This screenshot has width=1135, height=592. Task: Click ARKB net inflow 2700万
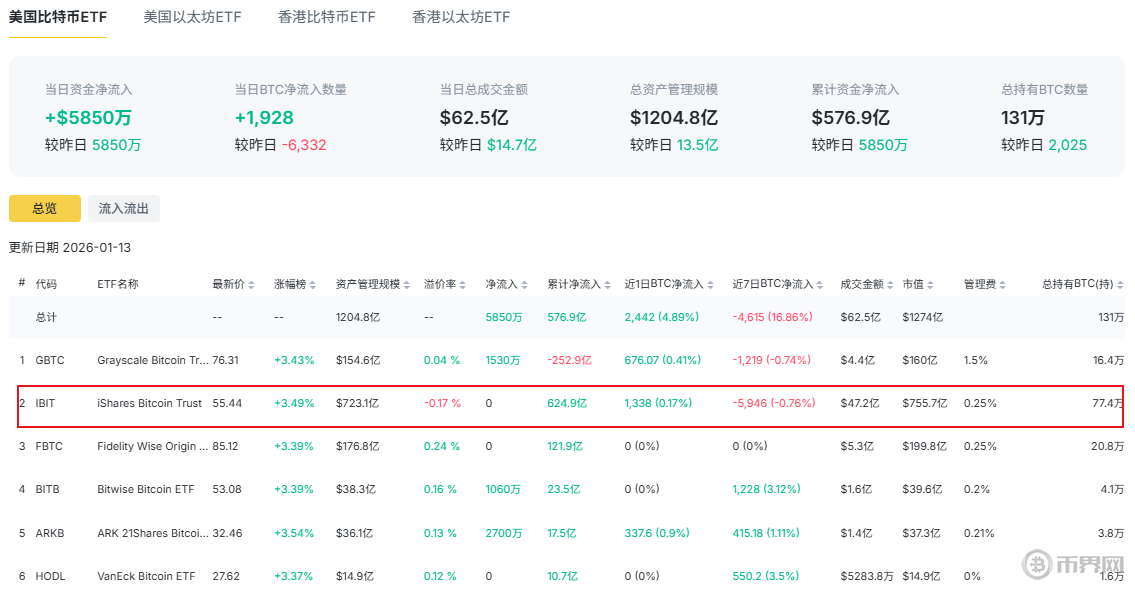(x=504, y=533)
